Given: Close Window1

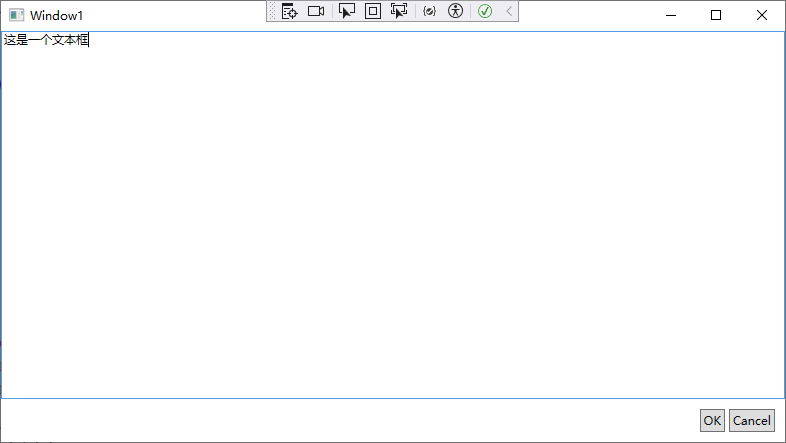Looking at the screenshot, I should pos(762,16).
